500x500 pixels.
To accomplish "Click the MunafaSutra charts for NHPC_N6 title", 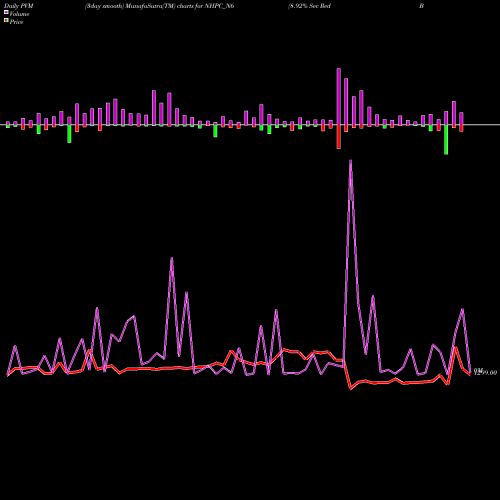I will [159, 6].
